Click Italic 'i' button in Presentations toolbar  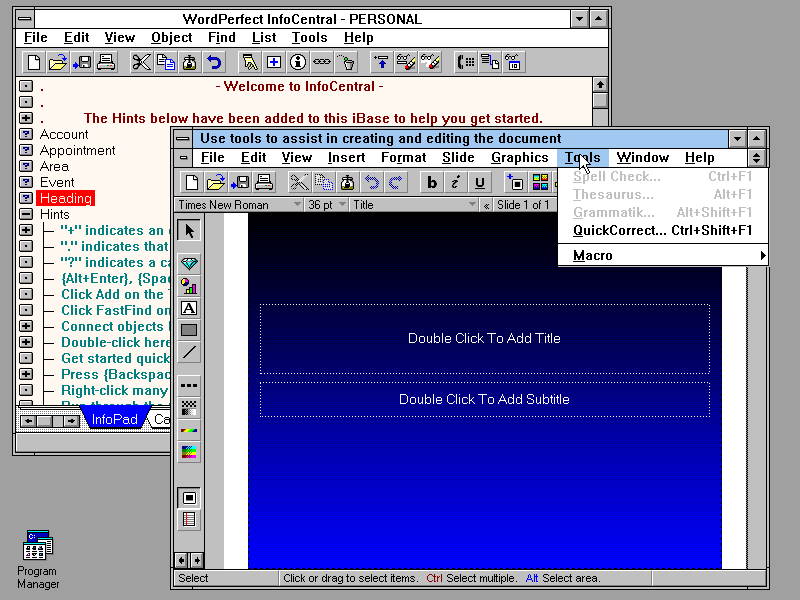click(x=455, y=182)
